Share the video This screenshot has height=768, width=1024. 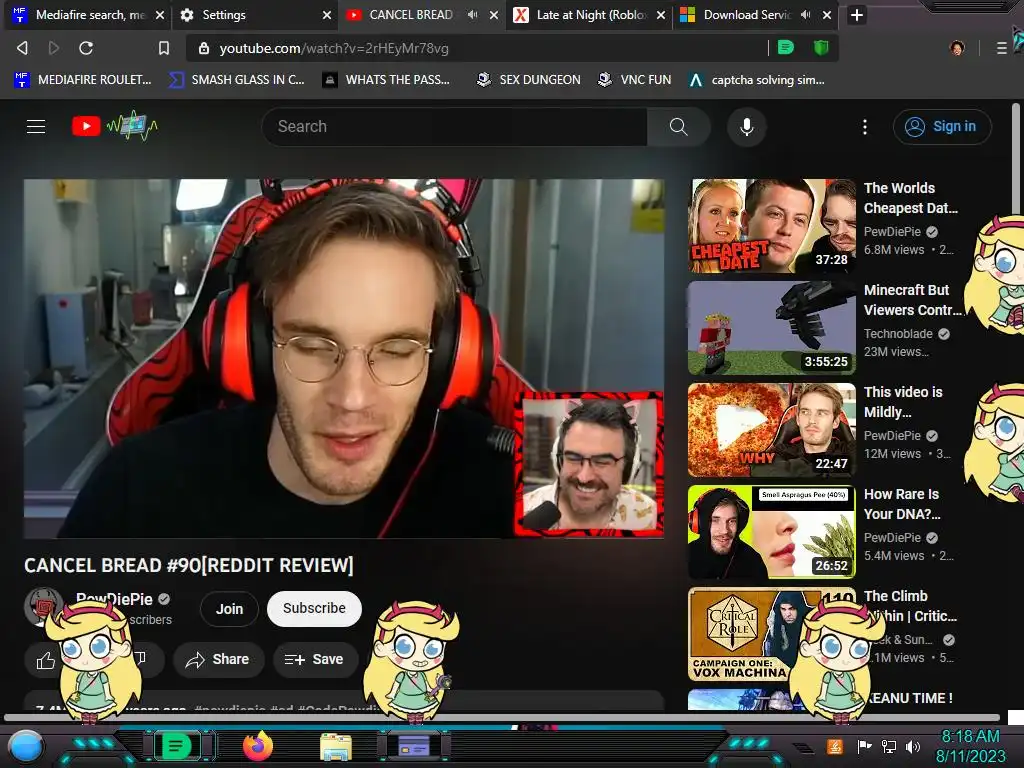tap(219, 660)
